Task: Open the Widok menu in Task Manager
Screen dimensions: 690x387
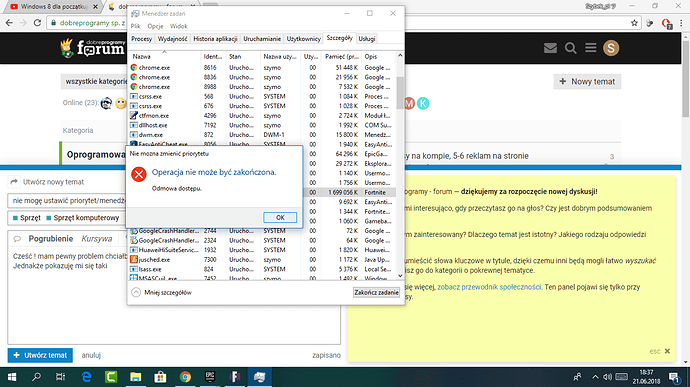Action: pos(178,26)
